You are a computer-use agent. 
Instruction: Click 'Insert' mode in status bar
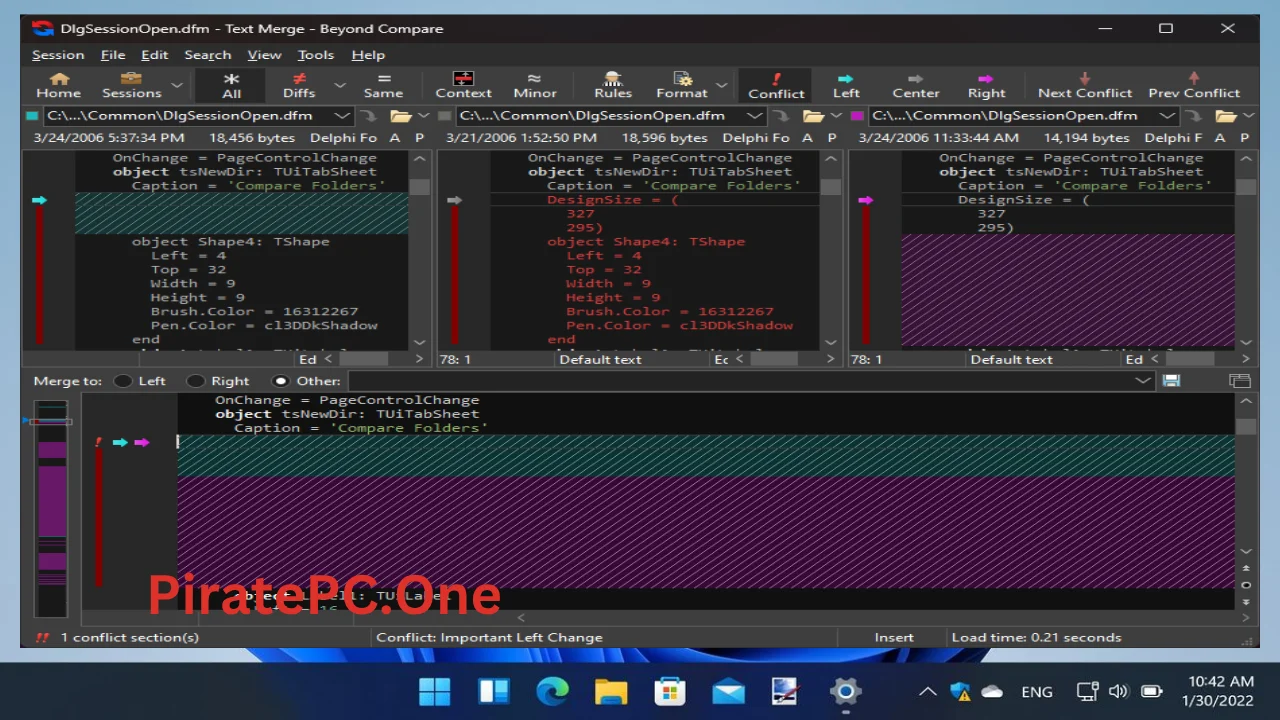point(894,637)
